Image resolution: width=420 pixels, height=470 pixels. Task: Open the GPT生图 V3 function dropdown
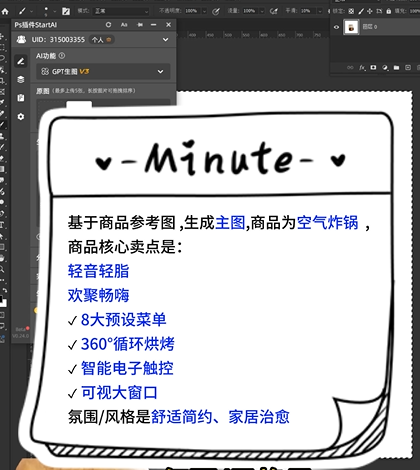coord(103,72)
